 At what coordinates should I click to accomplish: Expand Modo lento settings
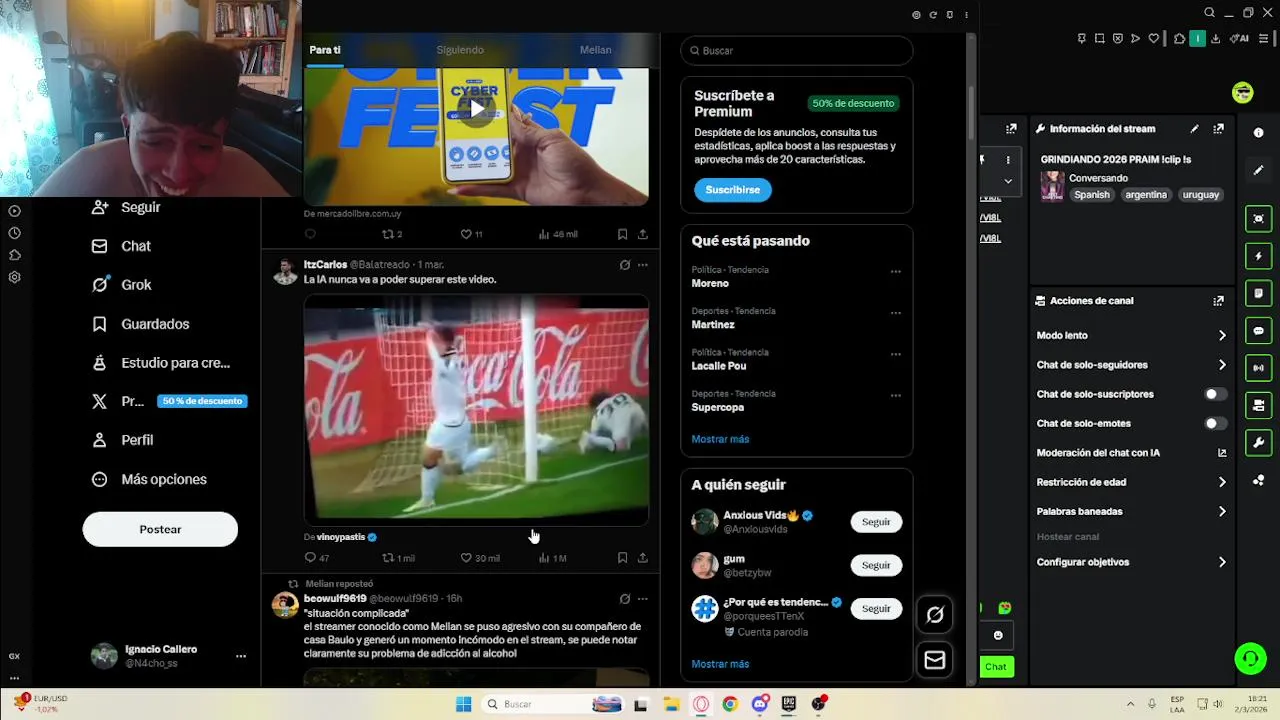pos(1131,336)
